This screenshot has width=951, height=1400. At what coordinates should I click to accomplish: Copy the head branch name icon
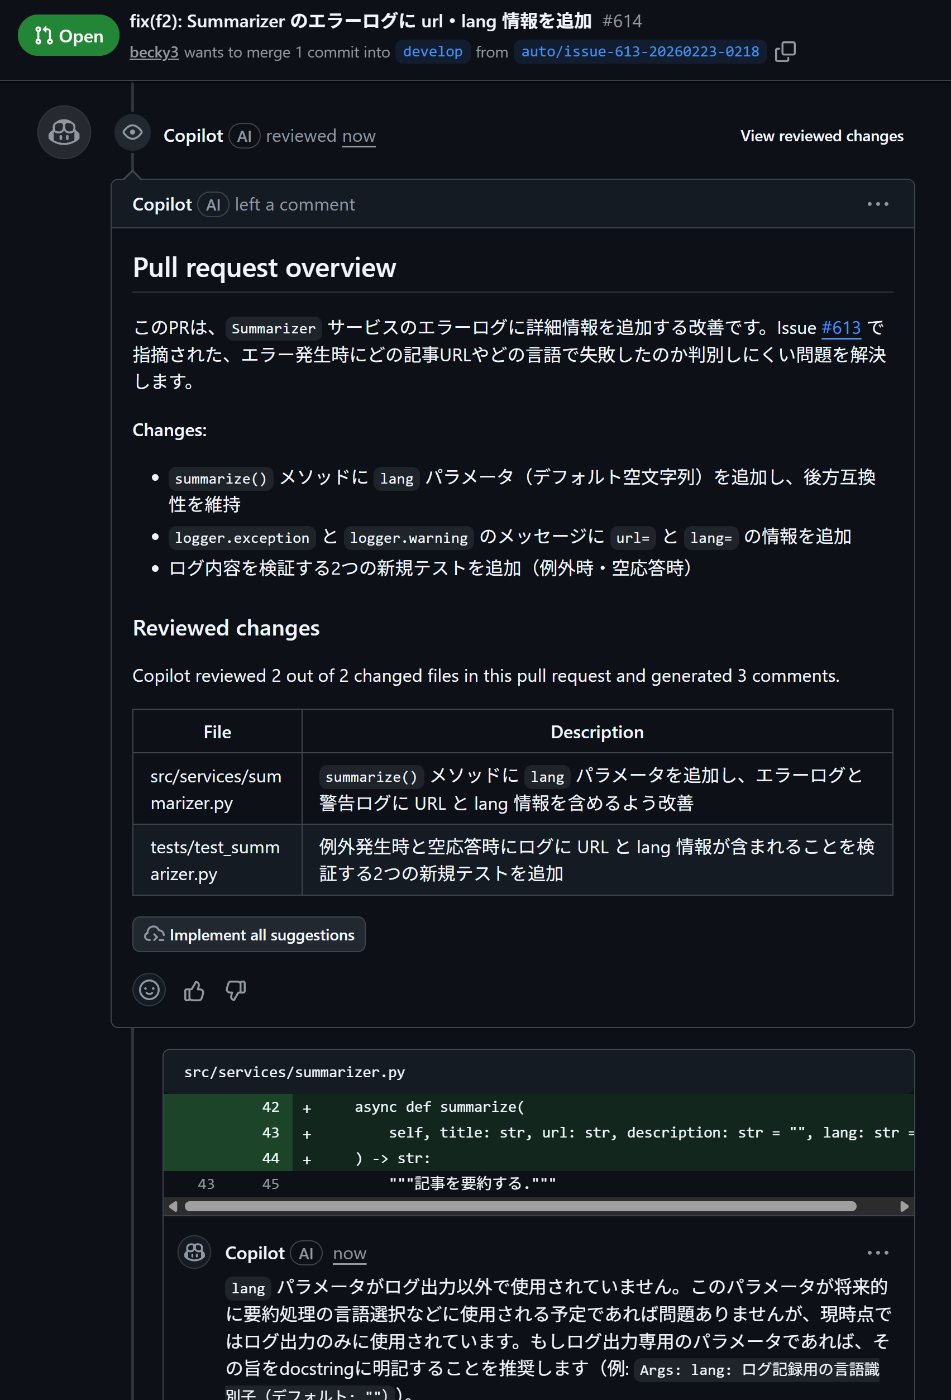(x=786, y=52)
